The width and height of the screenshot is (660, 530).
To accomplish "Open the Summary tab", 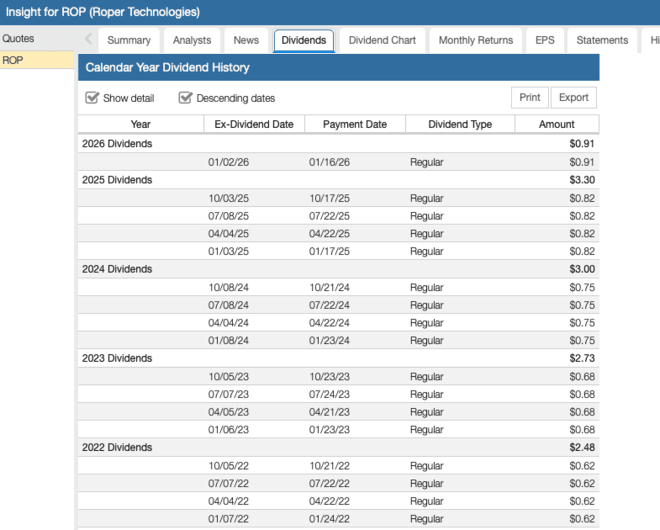I will coord(128,40).
